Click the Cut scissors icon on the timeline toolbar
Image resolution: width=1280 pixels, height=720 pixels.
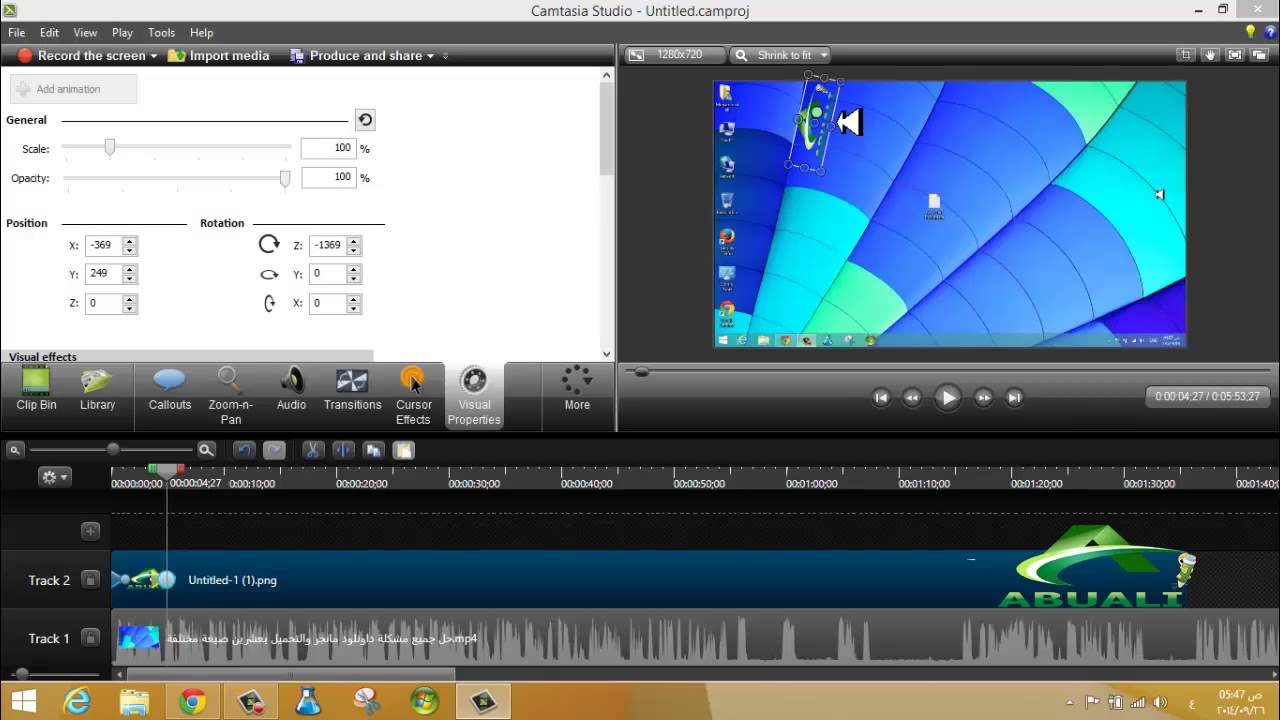point(312,450)
